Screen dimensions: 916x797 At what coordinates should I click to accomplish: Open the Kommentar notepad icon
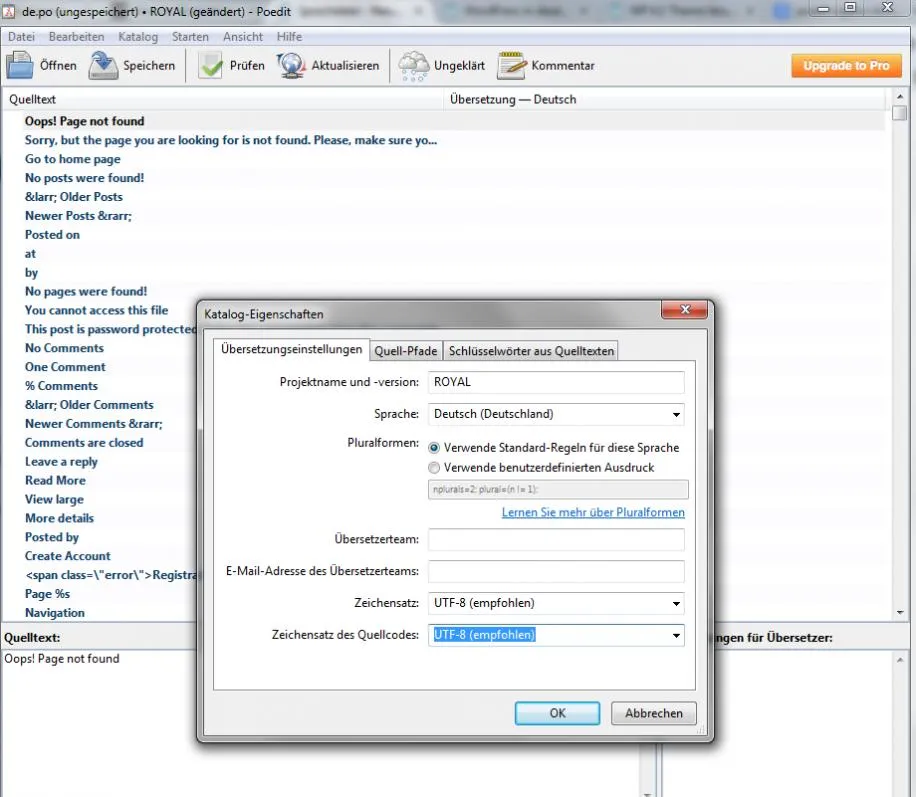pos(512,65)
